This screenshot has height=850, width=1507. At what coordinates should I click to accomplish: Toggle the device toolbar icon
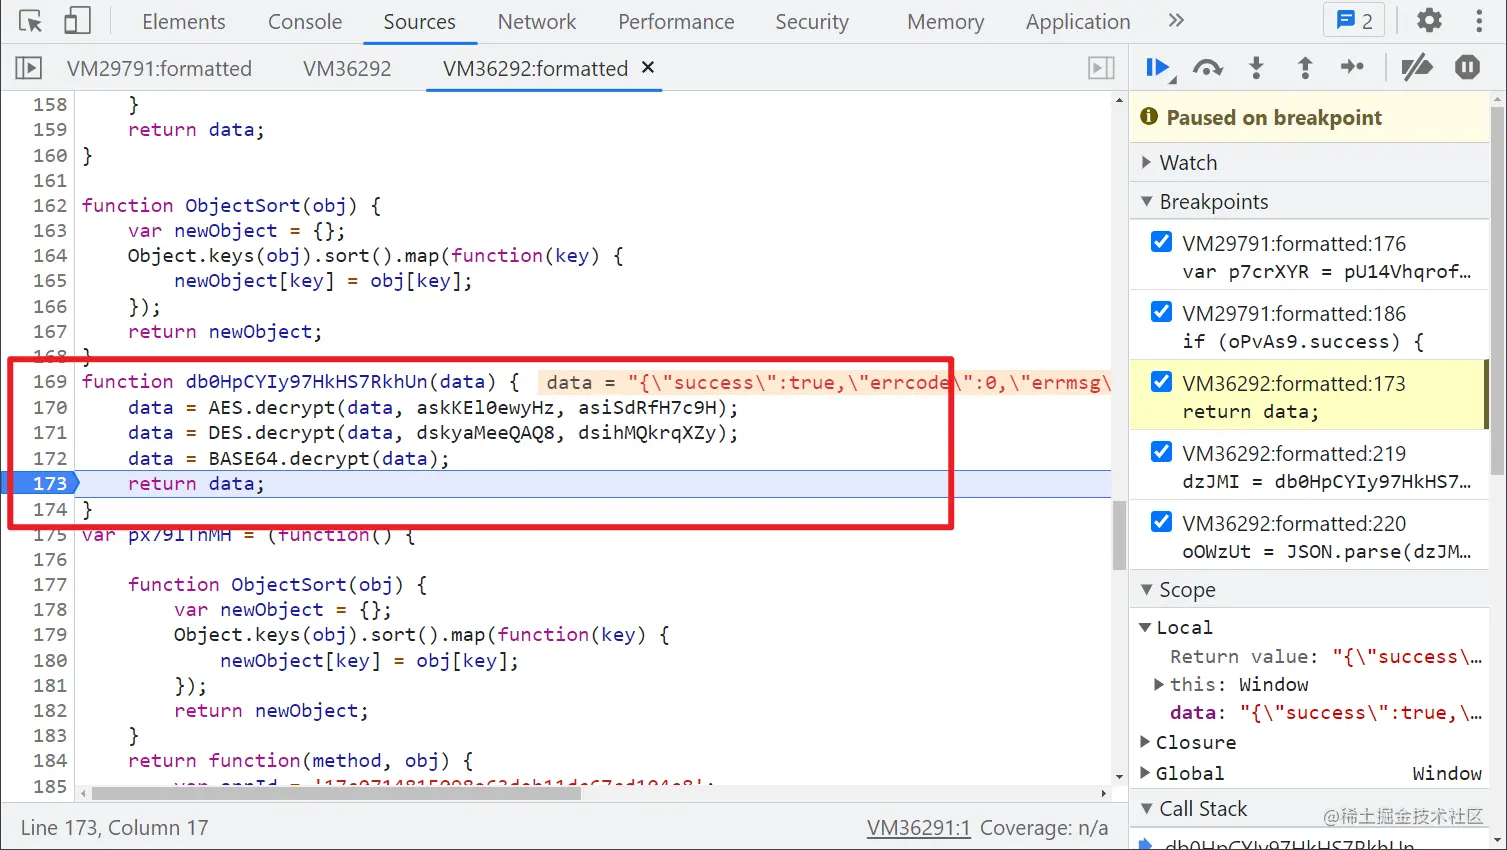click(77, 21)
